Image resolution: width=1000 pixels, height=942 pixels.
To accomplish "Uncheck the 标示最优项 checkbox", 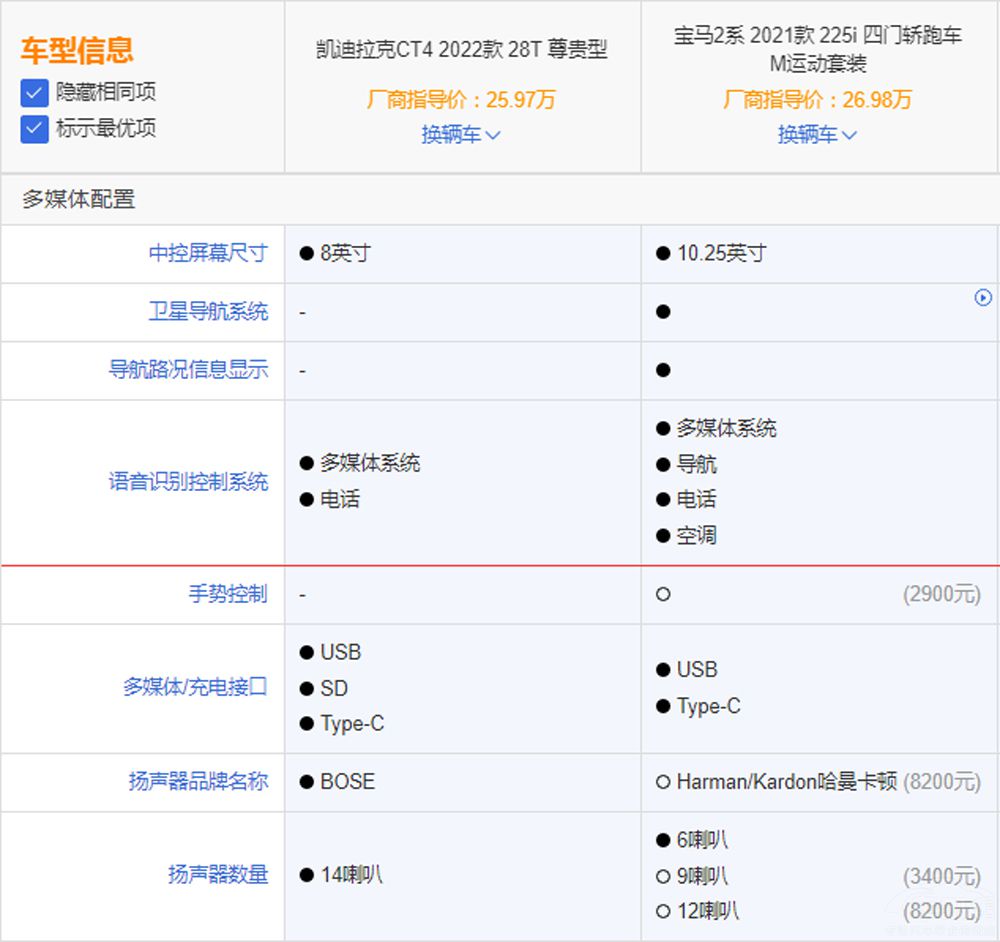I will pyautogui.click(x=35, y=129).
